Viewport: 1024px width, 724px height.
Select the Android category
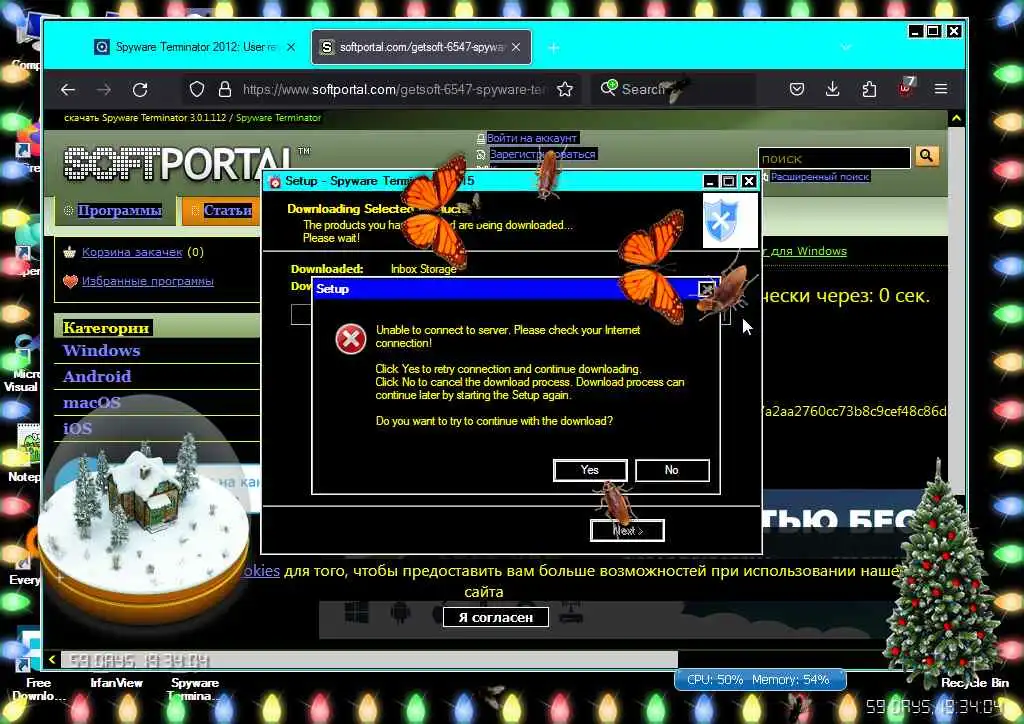(97, 377)
